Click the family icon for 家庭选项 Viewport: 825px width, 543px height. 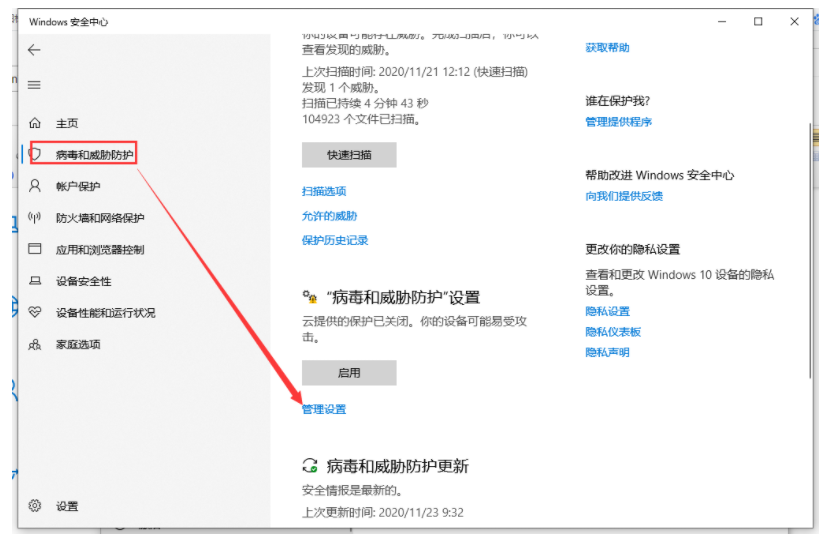click(35, 345)
